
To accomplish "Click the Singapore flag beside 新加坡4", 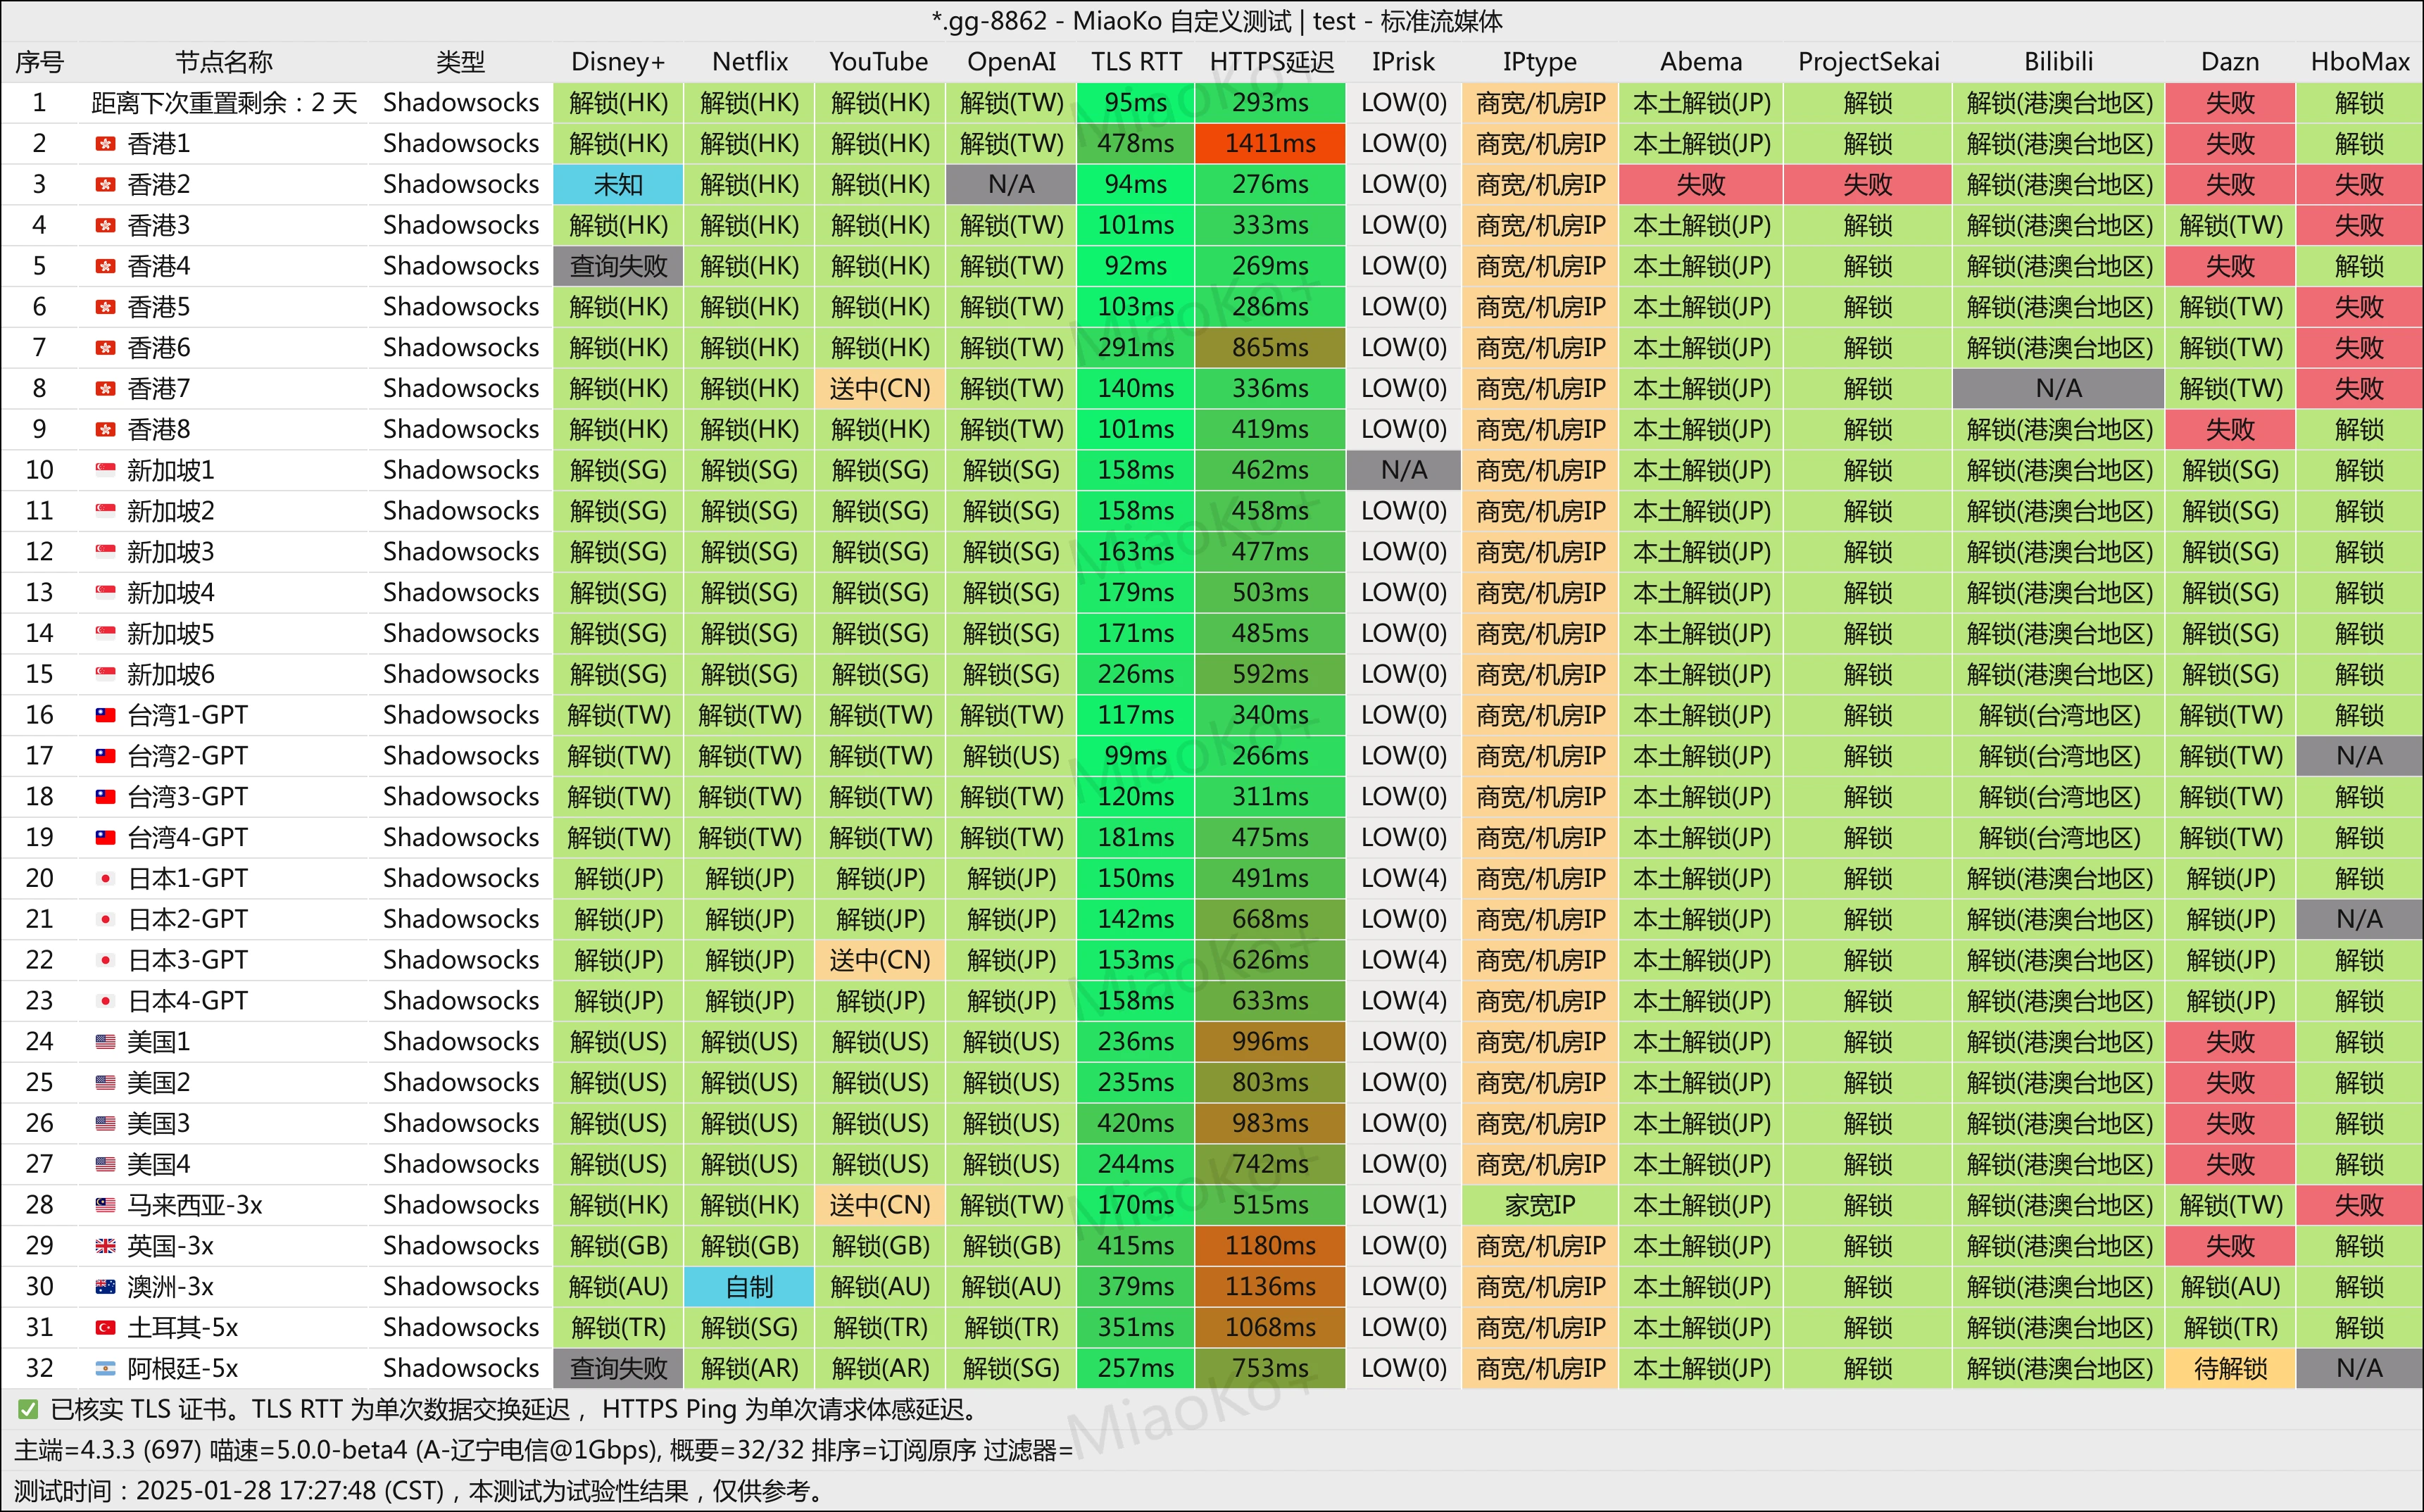I will click(105, 593).
